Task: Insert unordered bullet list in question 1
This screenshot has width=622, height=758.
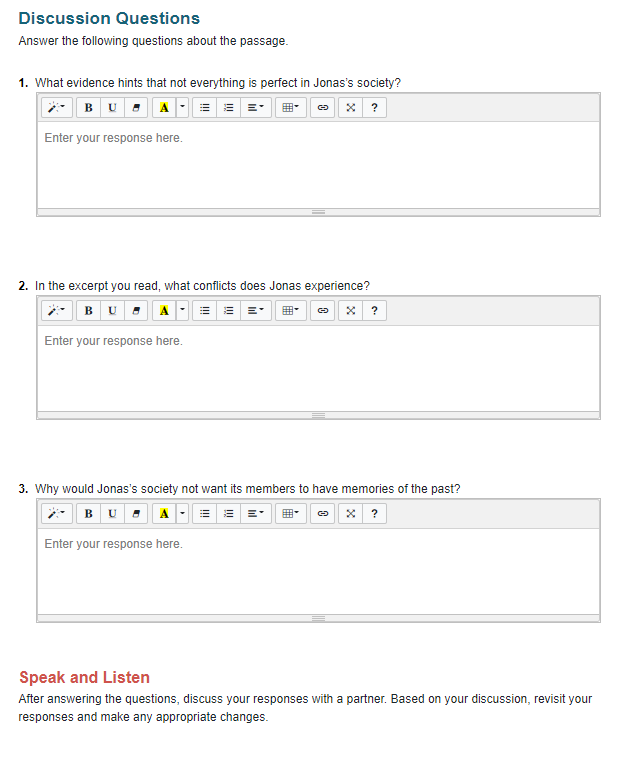Action: click(203, 108)
